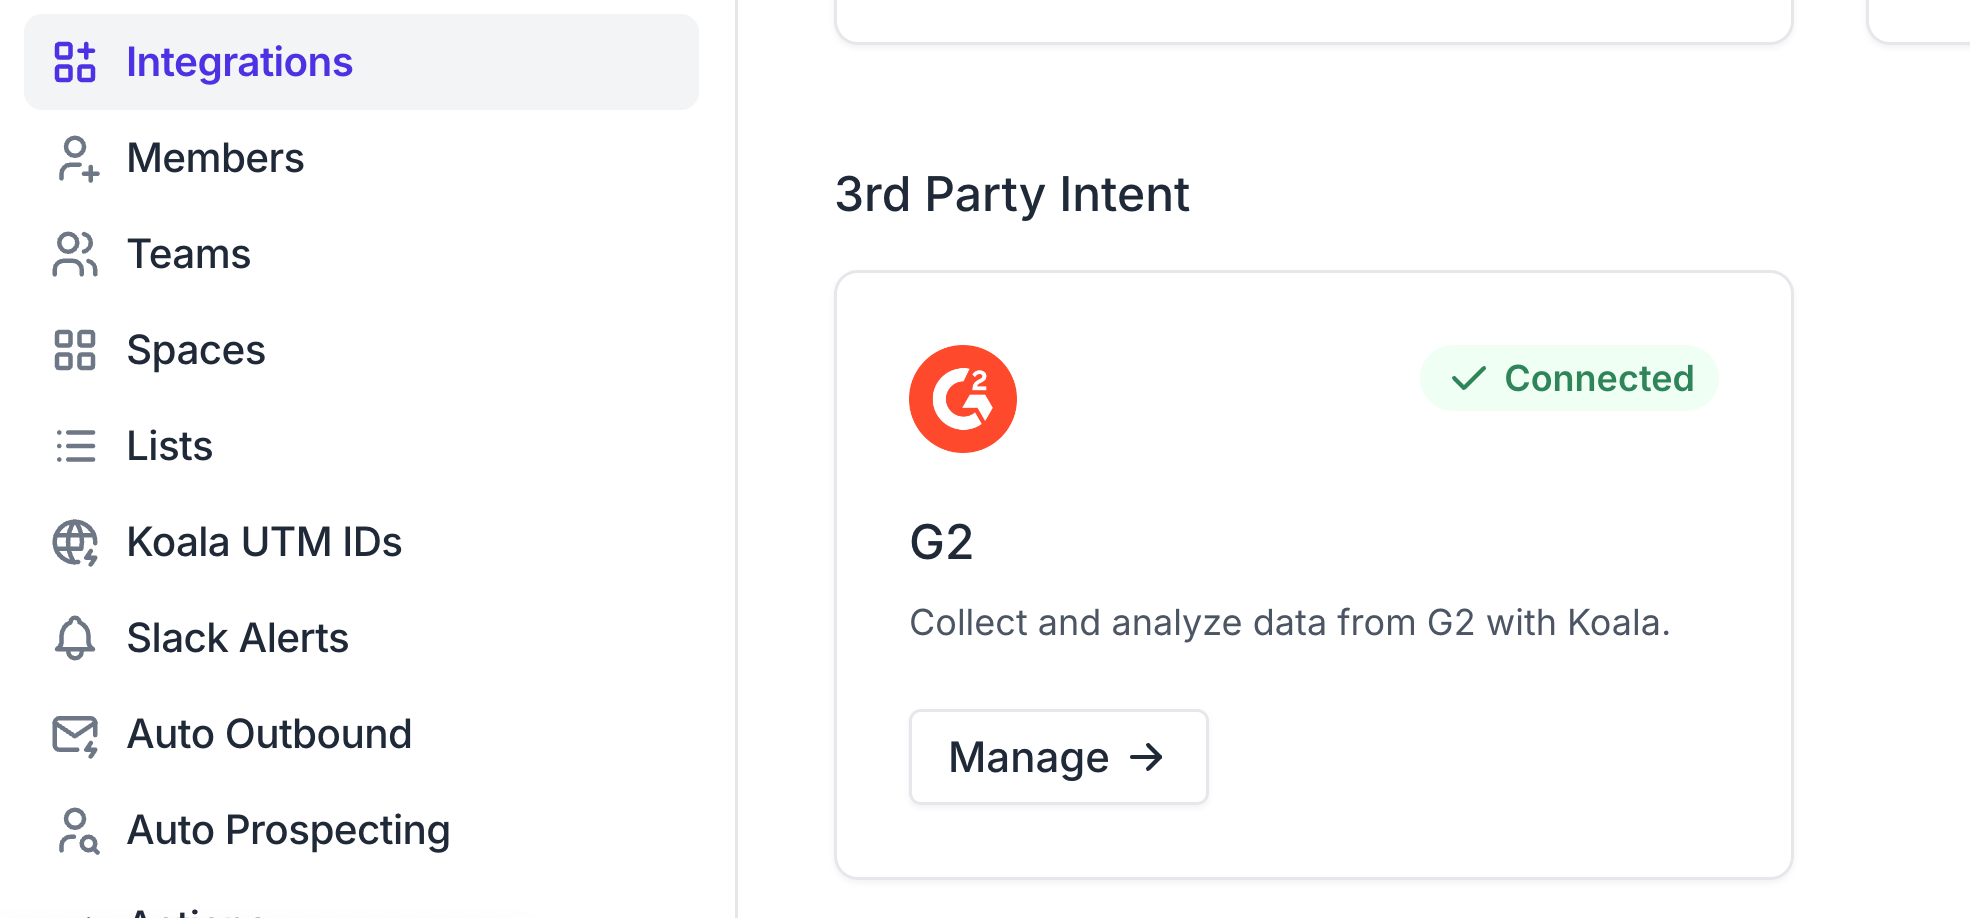Open the Integrations sidebar item
Screen dimensions: 1970x918
(x=240, y=62)
